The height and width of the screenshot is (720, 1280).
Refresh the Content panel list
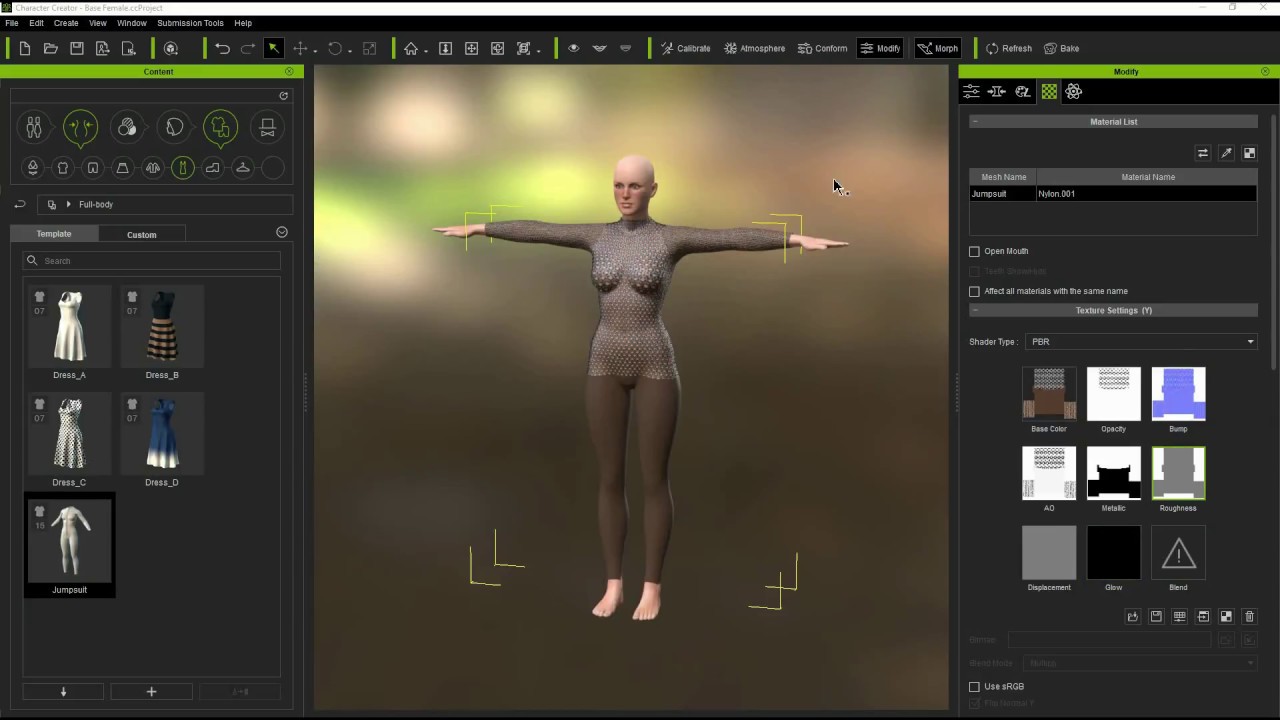coord(283,96)
